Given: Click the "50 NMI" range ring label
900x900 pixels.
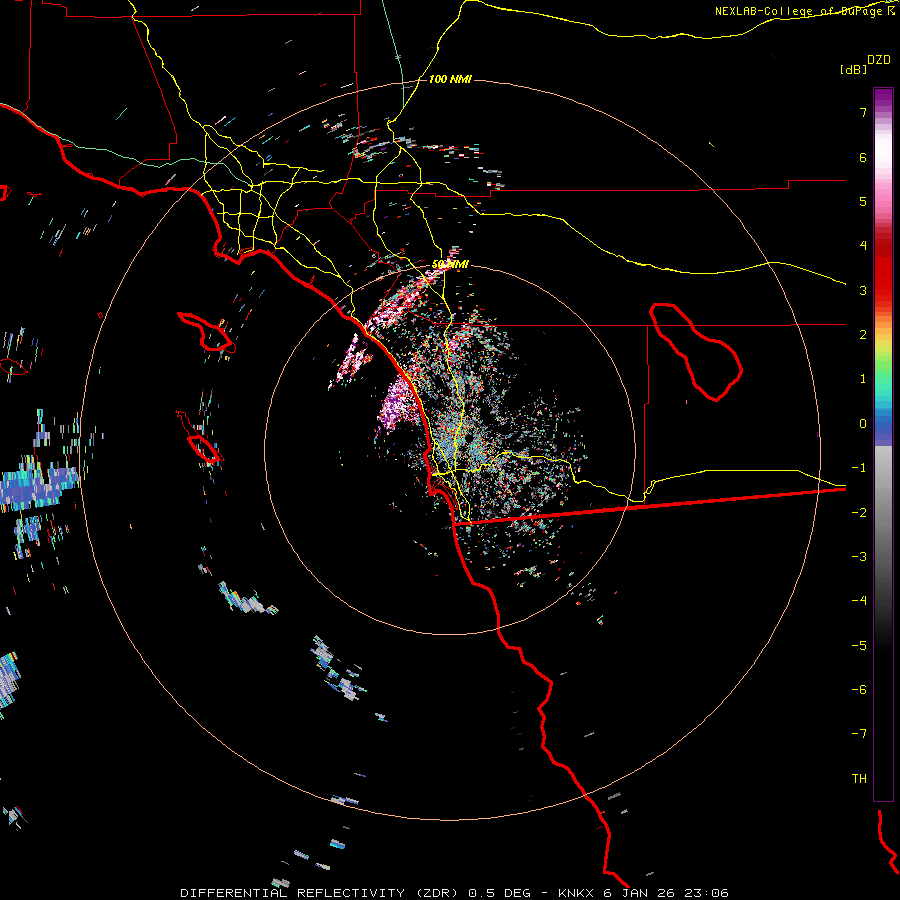Looking at the screenshot, I should click(450, 265).
